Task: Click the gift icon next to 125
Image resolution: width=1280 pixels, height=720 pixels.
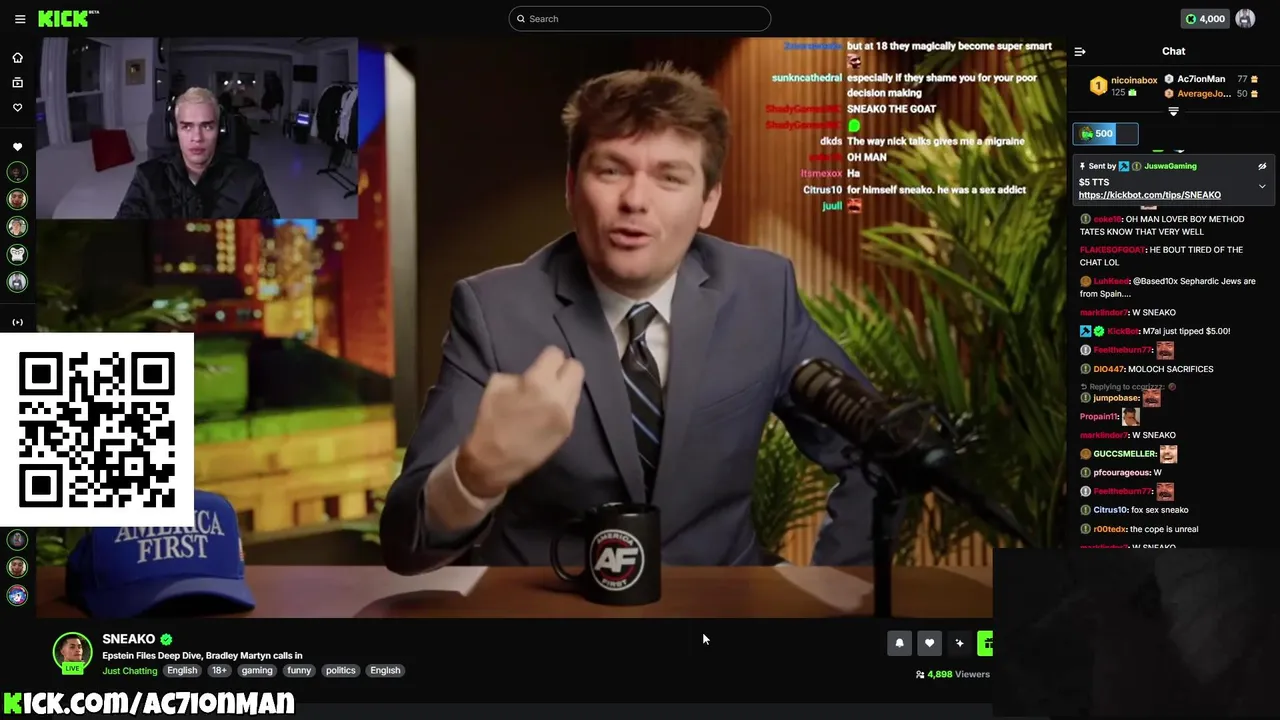Action: (1133, 93)
